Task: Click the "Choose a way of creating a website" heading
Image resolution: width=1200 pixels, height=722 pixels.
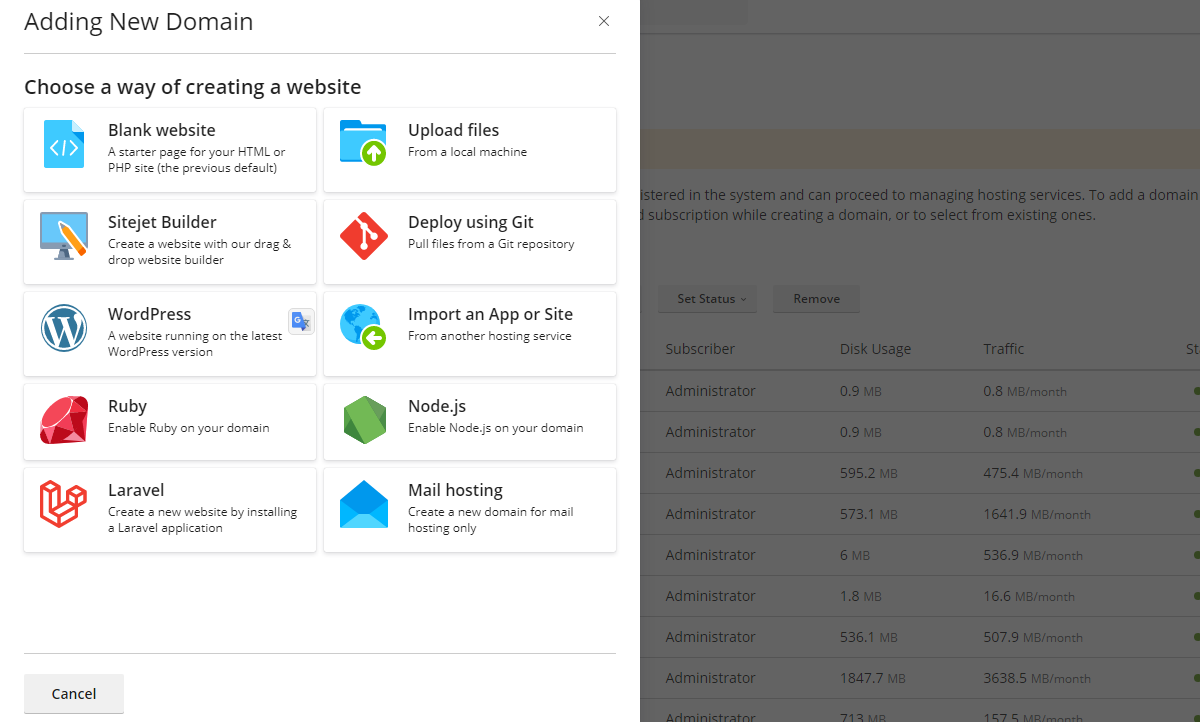Action: (193, 87)
